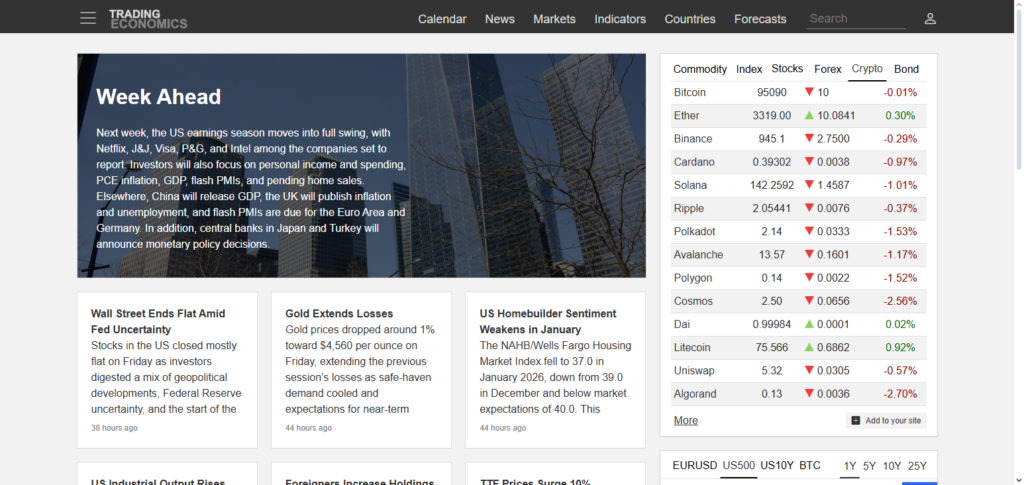The height and width of the screenshot is (485, 1024).
Task: Open the Foreigners Increase Holdings article
Action: pos(360,482)
